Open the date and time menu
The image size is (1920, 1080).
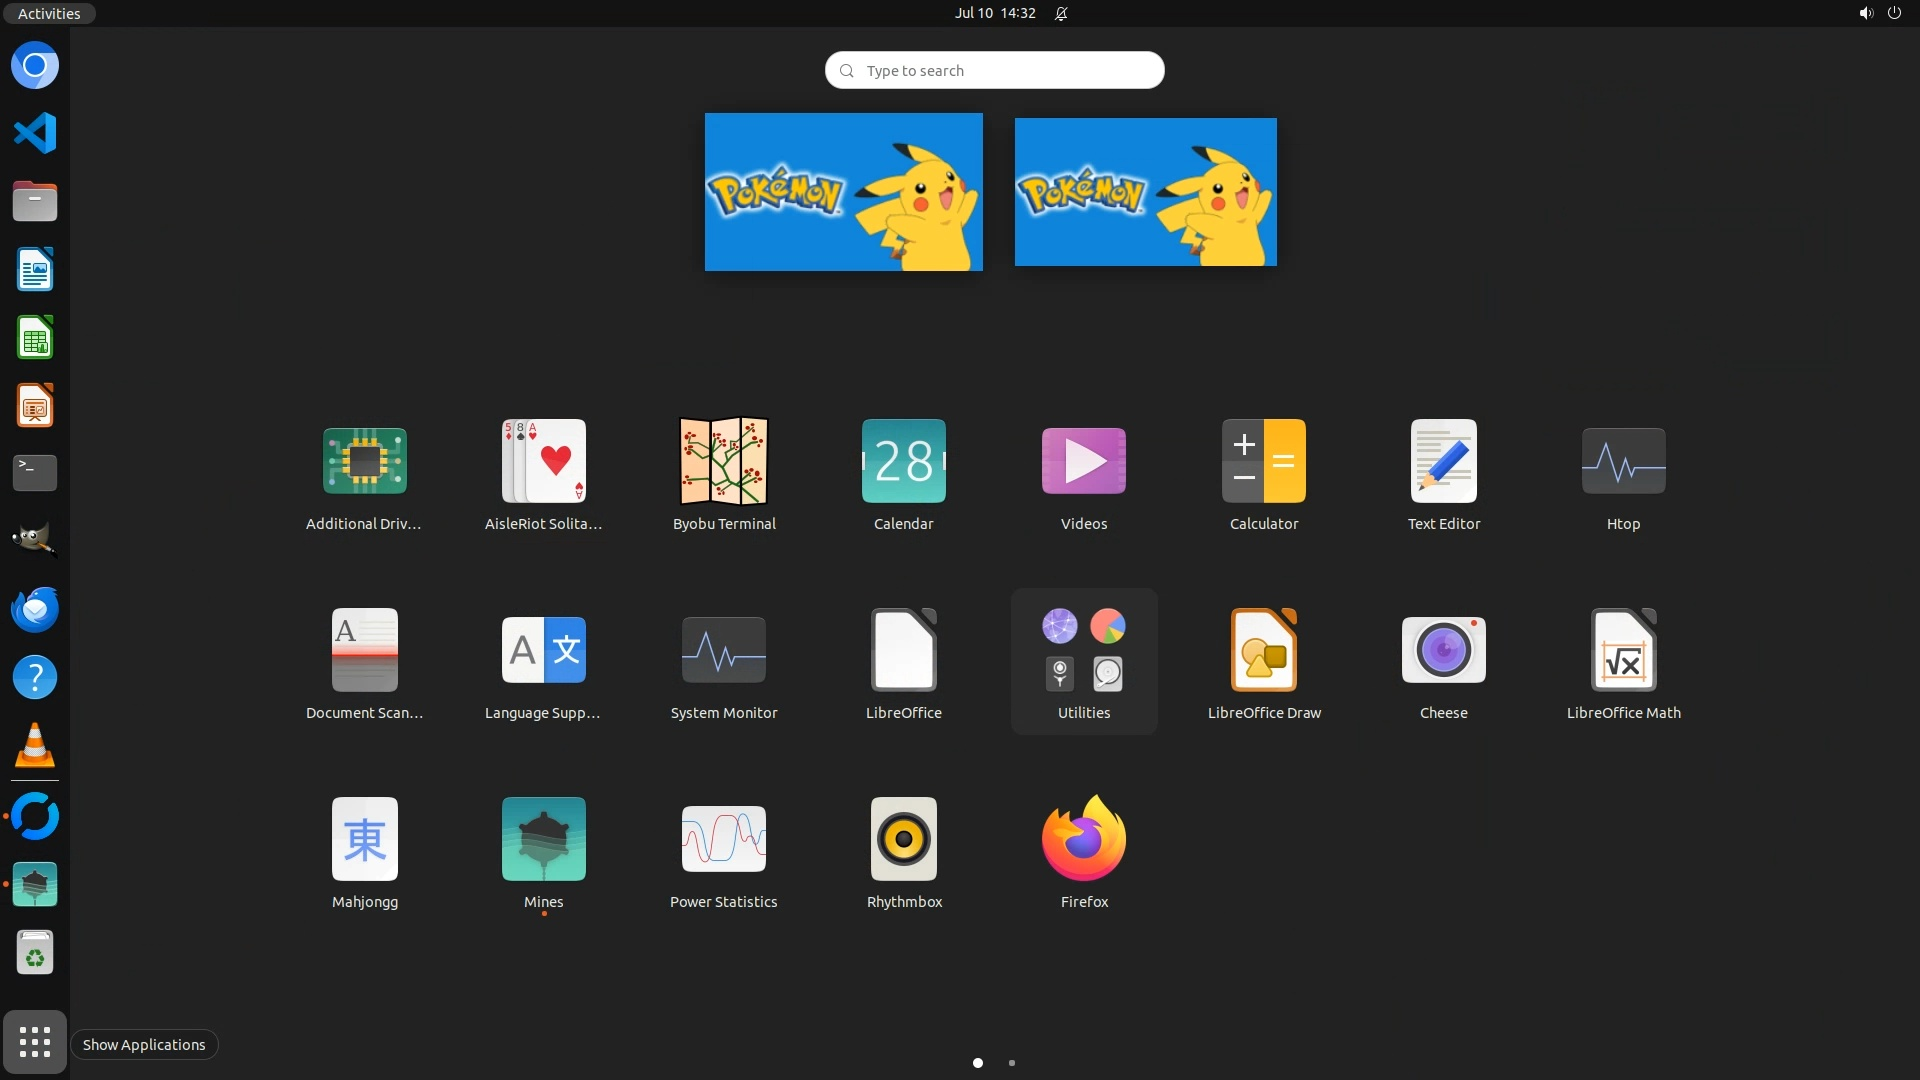pyautogui.click(x=994, y=13)
